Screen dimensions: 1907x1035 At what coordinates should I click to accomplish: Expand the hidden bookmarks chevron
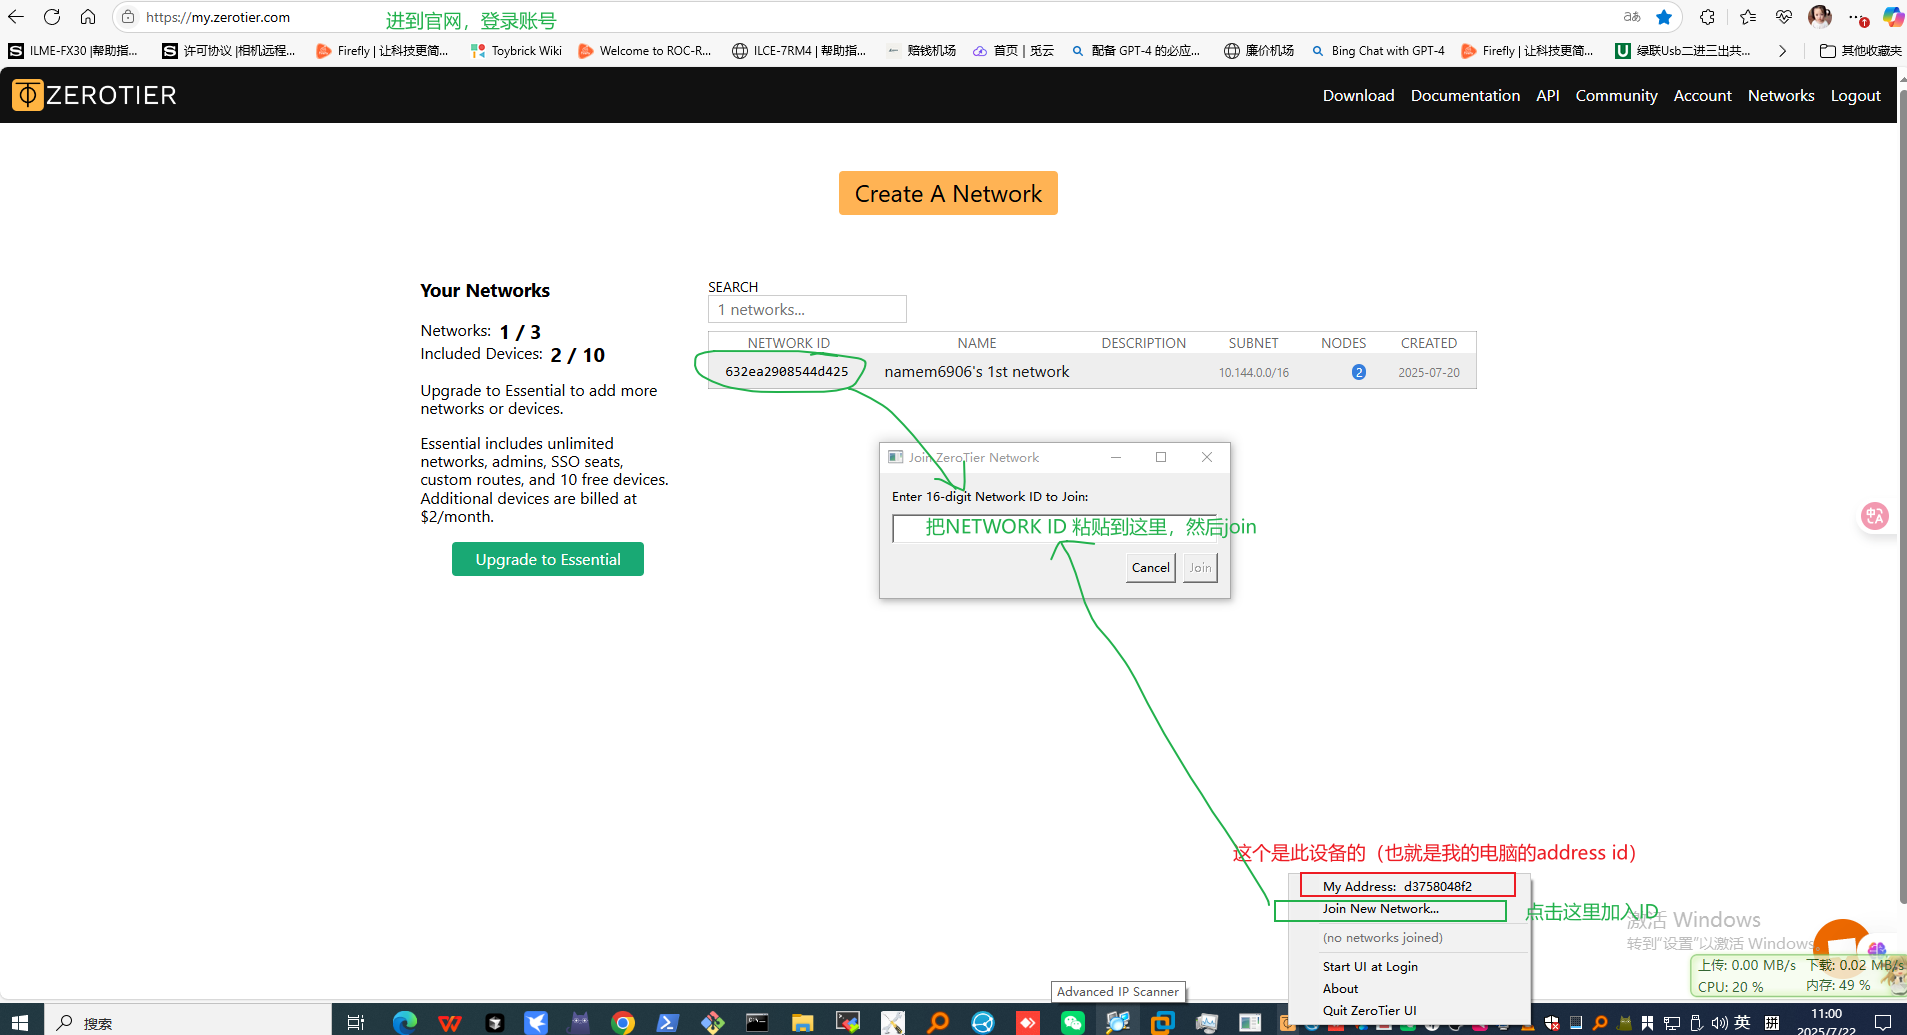tap(1782, 50)
